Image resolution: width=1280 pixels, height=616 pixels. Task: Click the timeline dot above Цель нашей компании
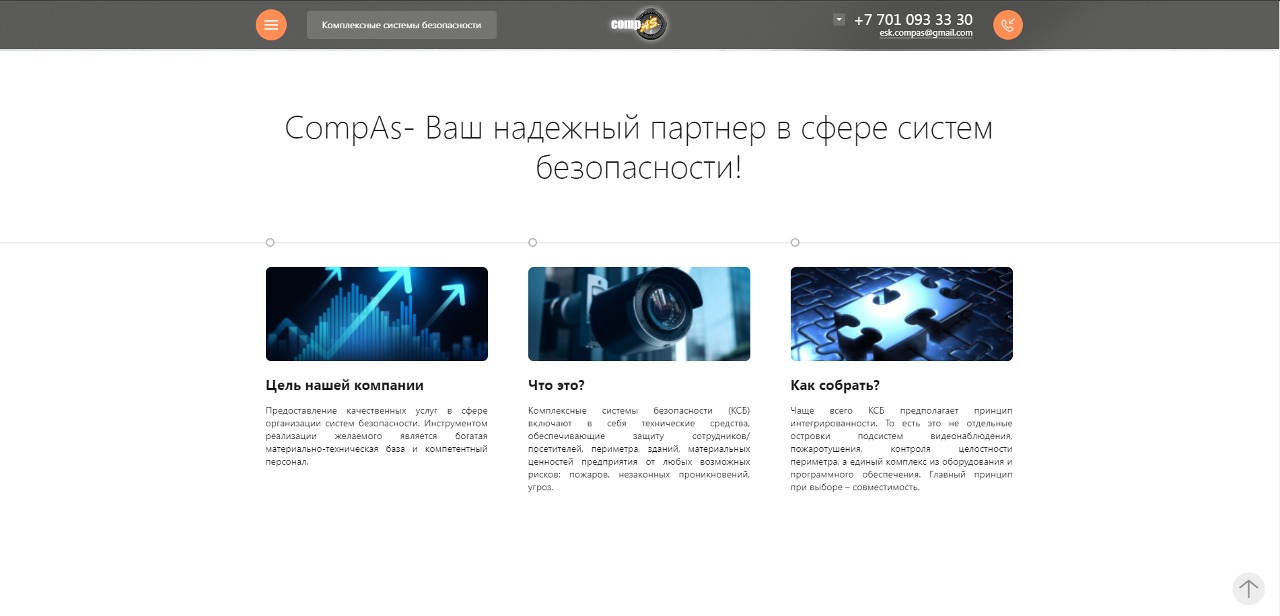tap(270, 242)
